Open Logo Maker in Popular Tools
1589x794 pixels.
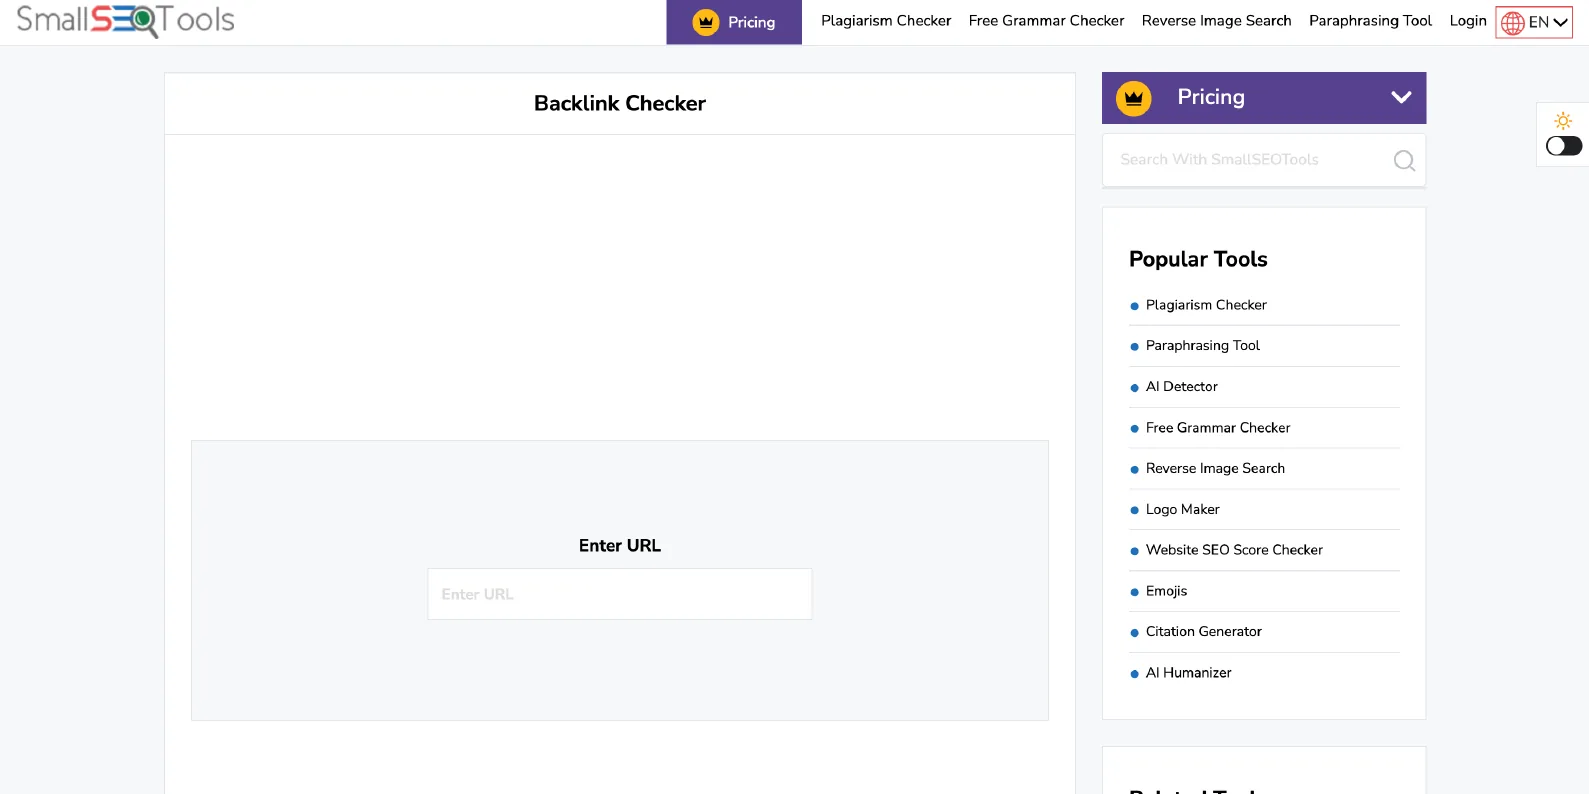[x=1183, y=510]
